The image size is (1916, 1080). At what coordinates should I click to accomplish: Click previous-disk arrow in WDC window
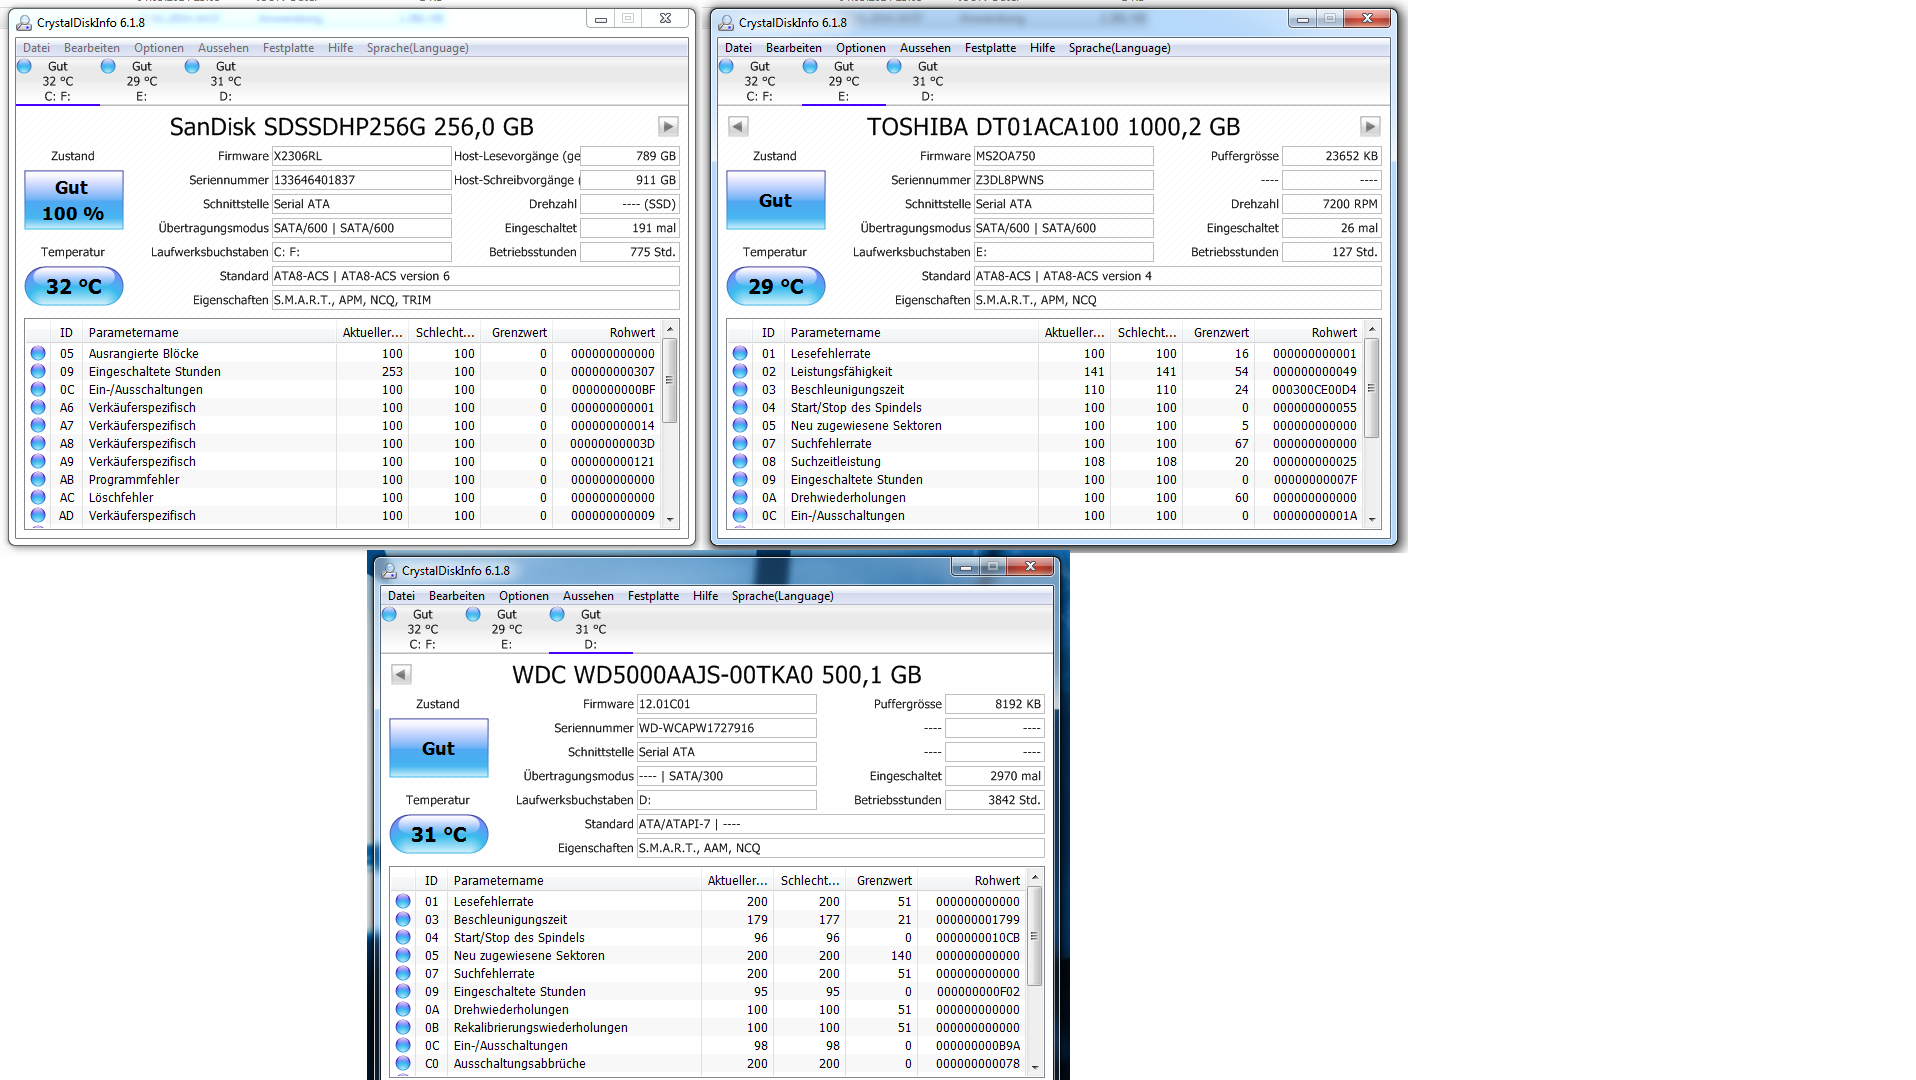point(401,674)
